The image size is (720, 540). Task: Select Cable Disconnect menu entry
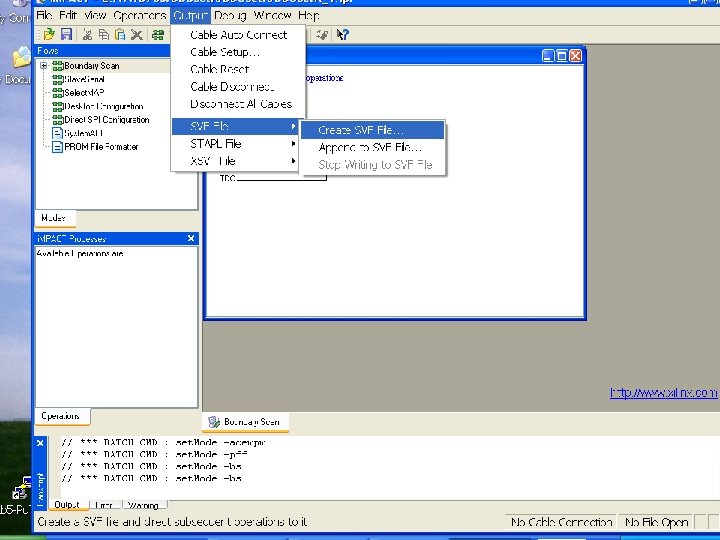click(238, 87)
